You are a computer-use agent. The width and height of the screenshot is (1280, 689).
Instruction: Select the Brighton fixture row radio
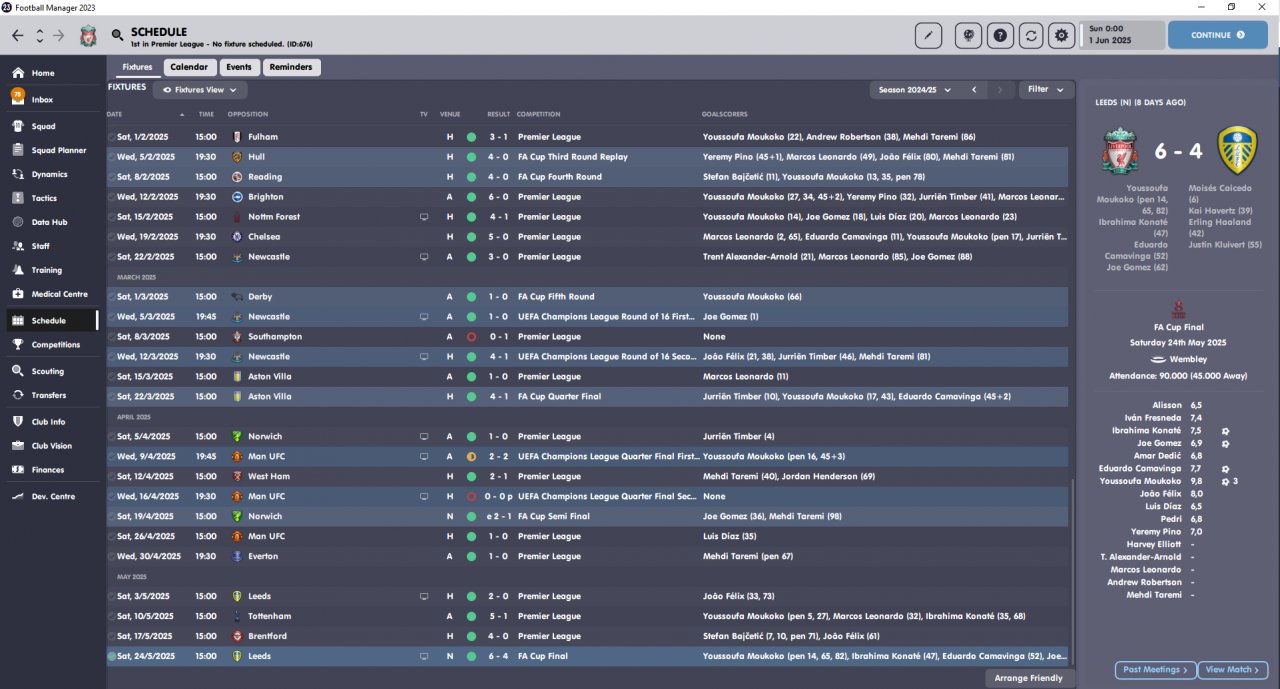(x=112, y=197)
